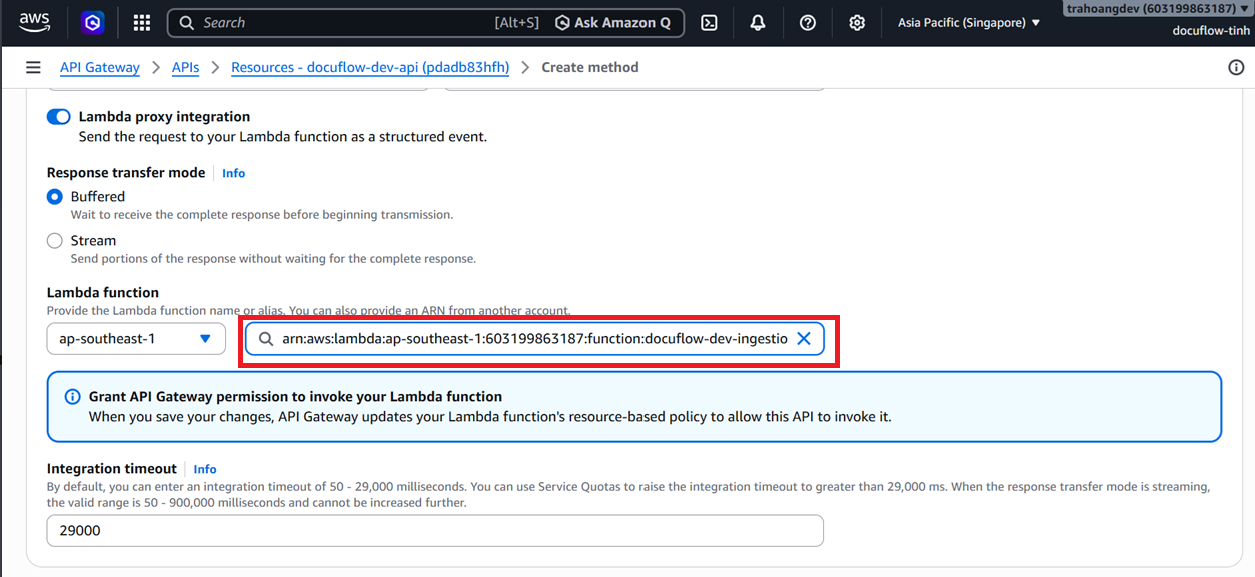This screenshot has height=577, width=1255.
Task: Click the 'Lambda function' section heading
Action: tap(103, 292)
